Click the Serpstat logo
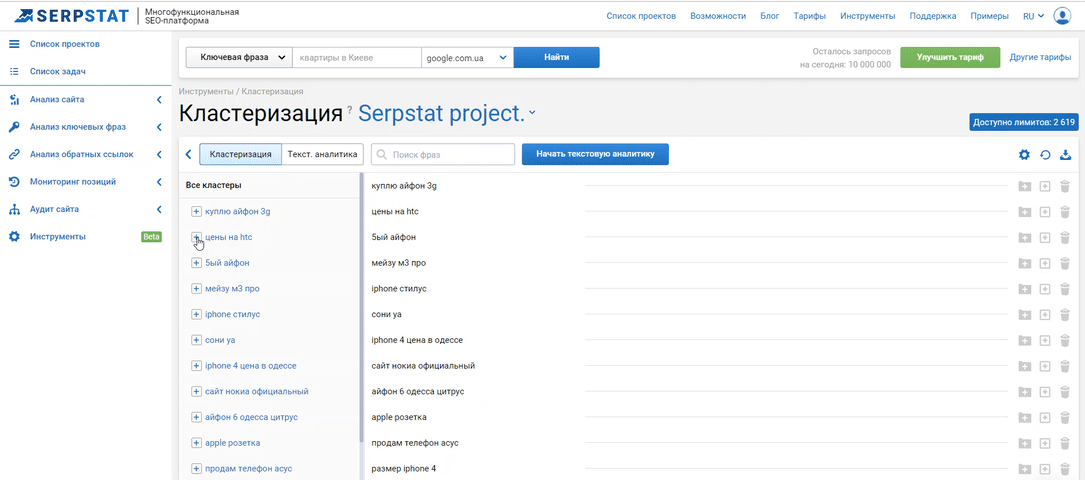Screen dimensions: 1085x480 pos(72,16)
